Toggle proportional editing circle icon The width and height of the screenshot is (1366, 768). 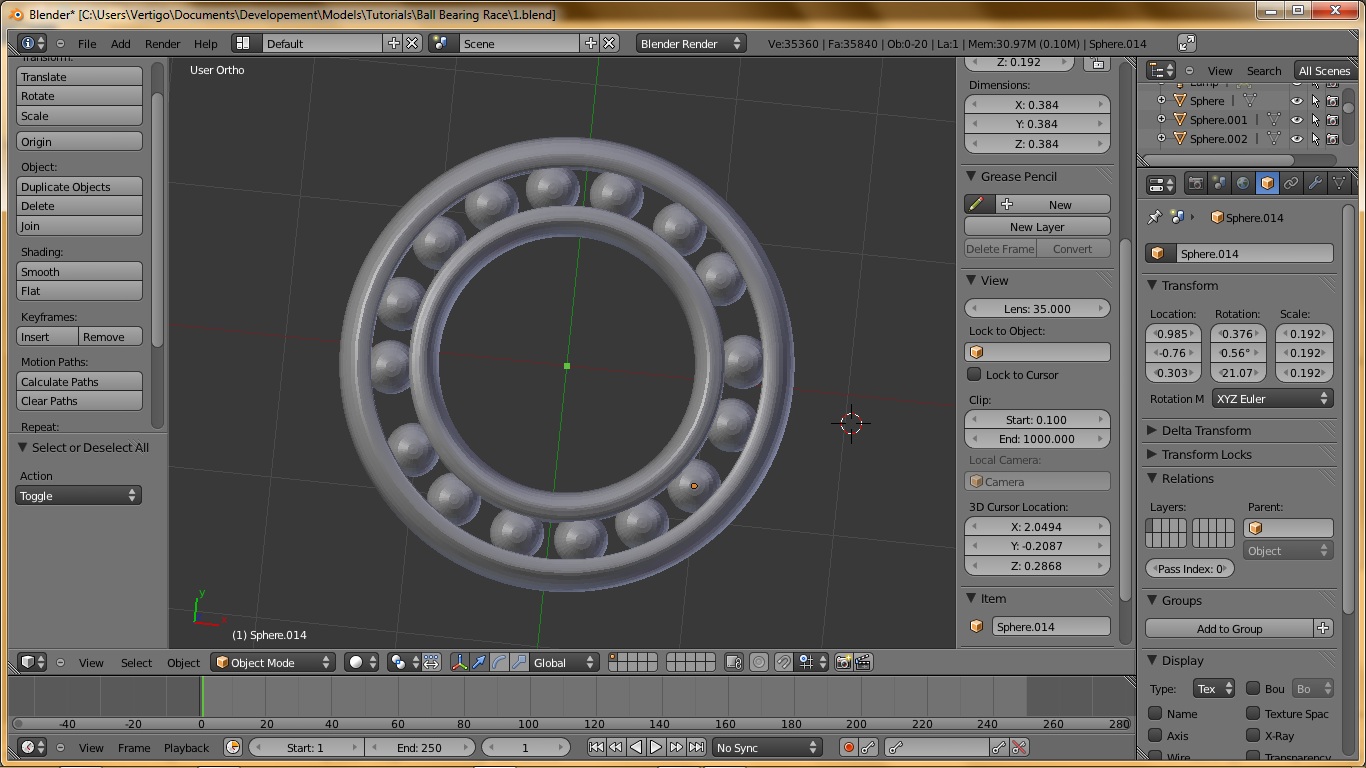759,662
